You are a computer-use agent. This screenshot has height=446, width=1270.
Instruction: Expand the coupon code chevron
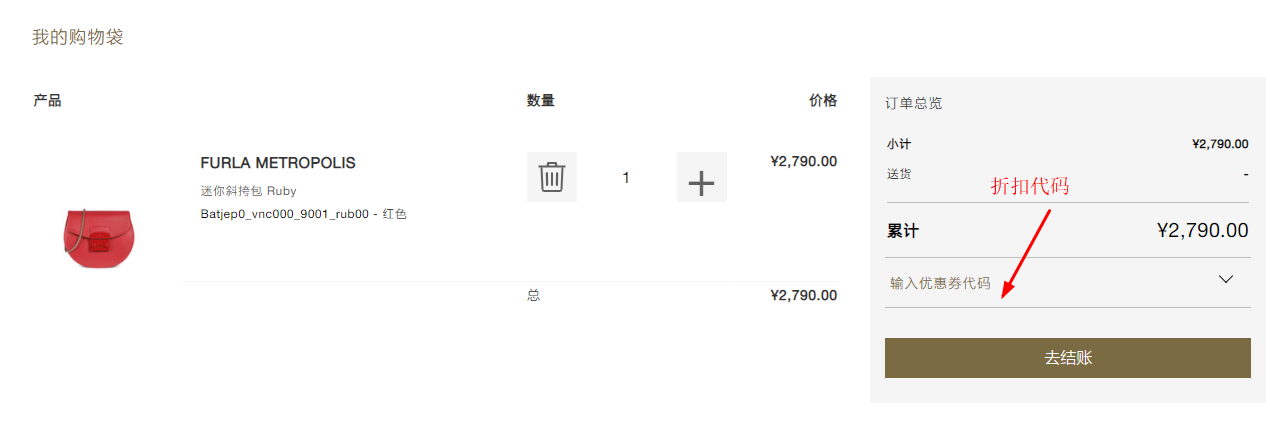tap(1226, 279)
